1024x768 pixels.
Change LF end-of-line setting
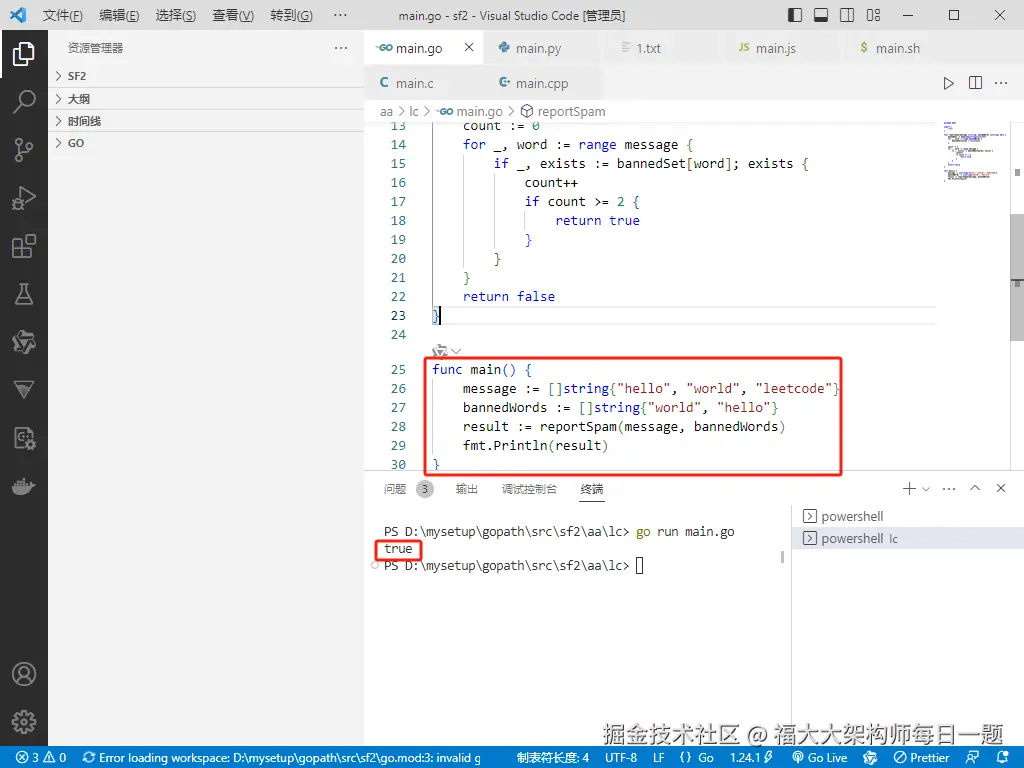pyautogui.click(x=658, y=758)
